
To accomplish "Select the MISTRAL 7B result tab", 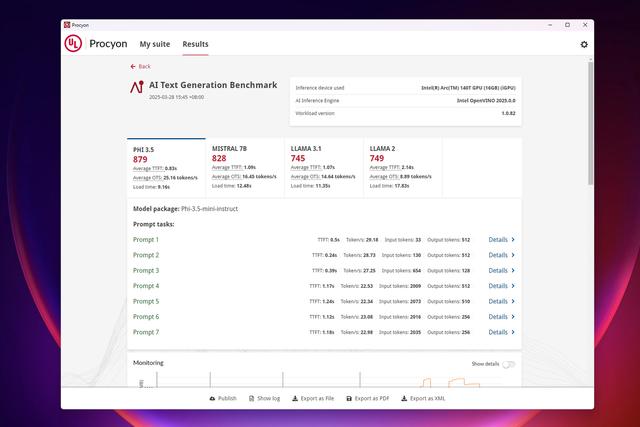I will [x=245, y=168].
